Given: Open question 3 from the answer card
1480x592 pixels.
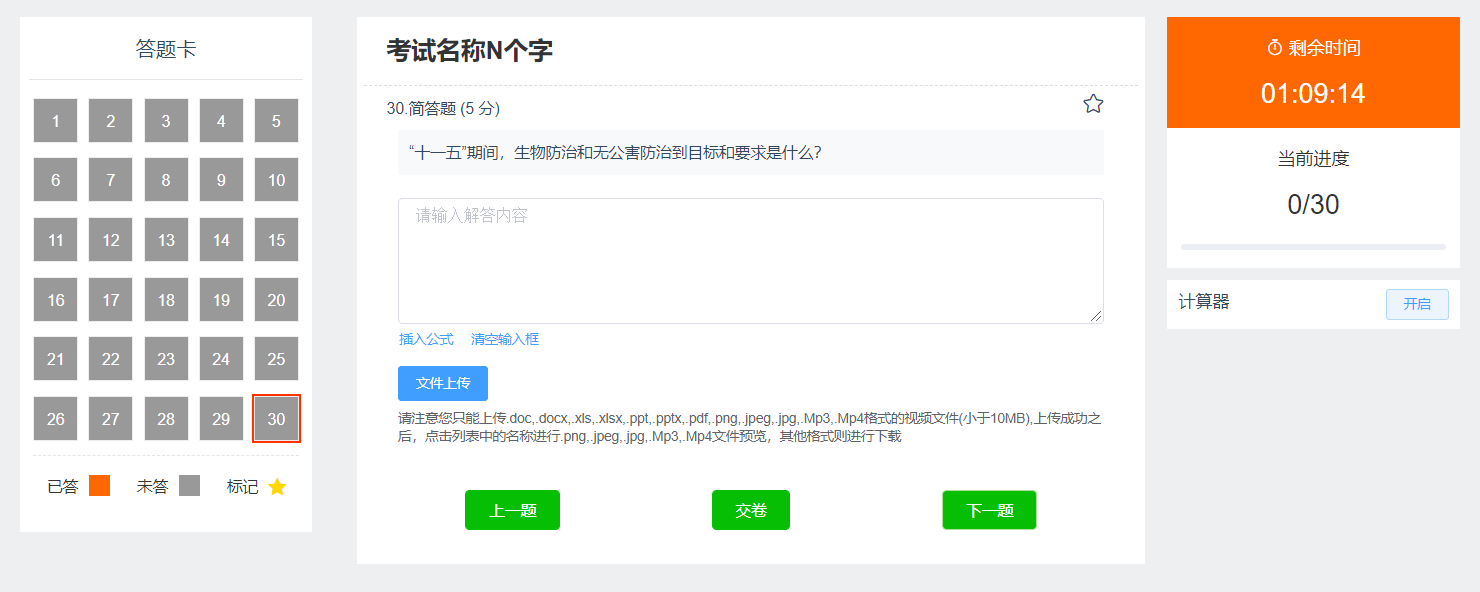Looking at the screenshot, I should click(166, 121).
